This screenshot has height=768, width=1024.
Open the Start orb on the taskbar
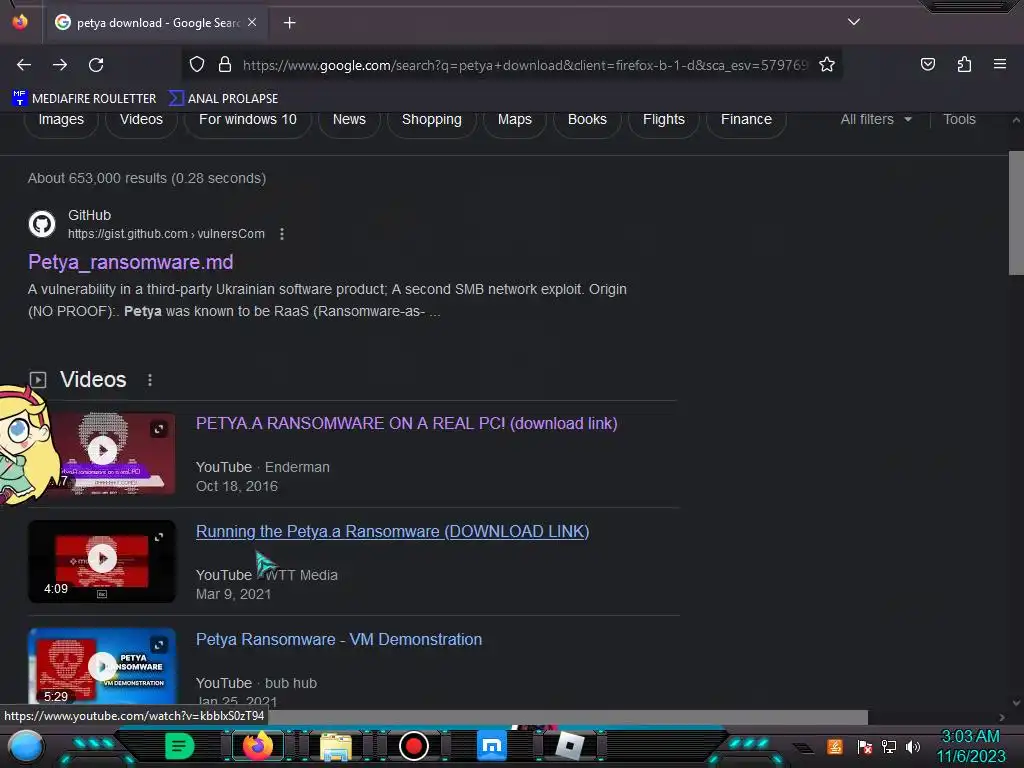[x=26, y=746]
